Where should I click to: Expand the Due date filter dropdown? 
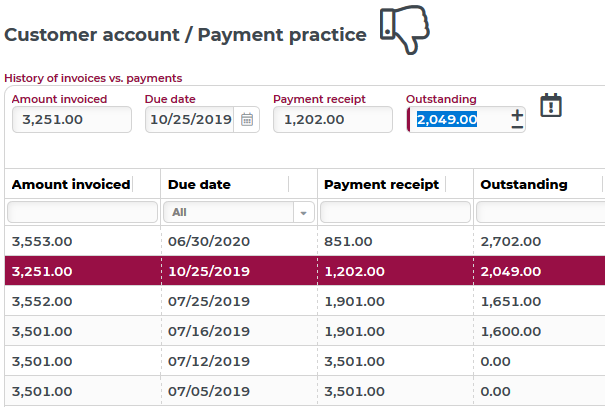(x=303, y=213)
